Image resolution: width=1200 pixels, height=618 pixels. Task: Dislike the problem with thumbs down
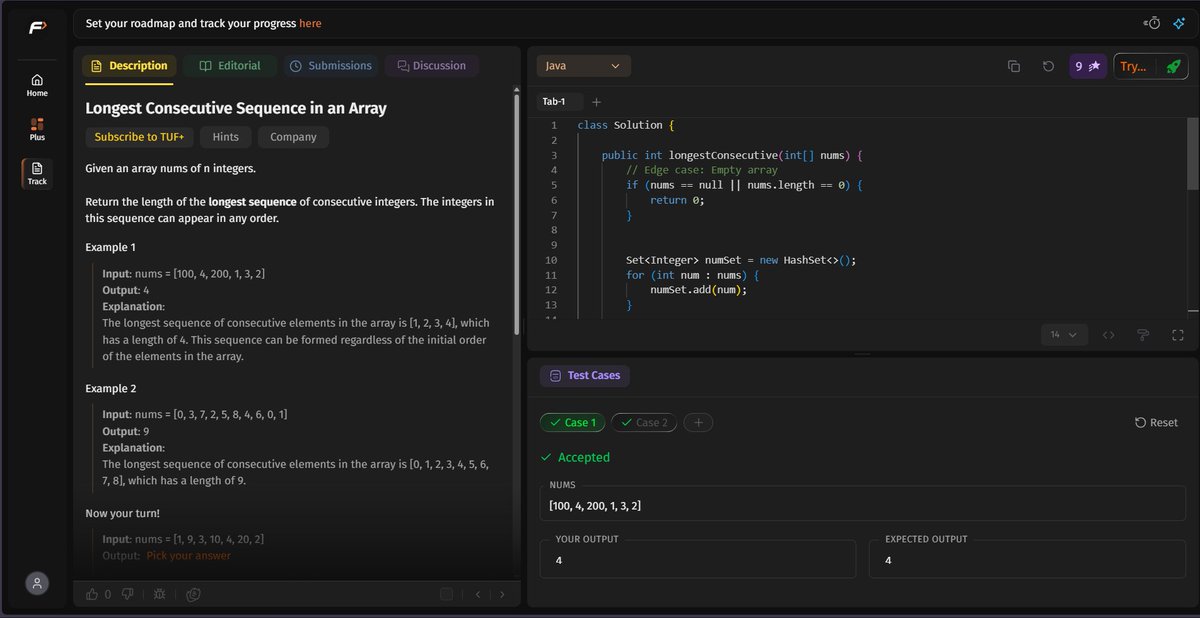click(127, 594)
